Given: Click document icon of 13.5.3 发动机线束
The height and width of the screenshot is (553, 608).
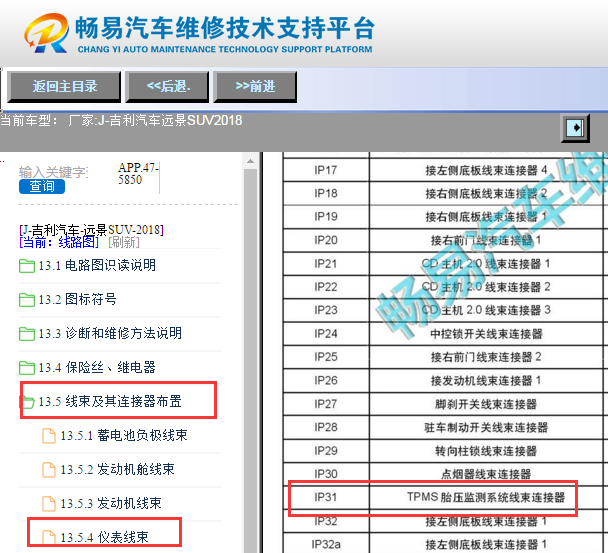Looking at the screenshot, I should tap(49, 504).
